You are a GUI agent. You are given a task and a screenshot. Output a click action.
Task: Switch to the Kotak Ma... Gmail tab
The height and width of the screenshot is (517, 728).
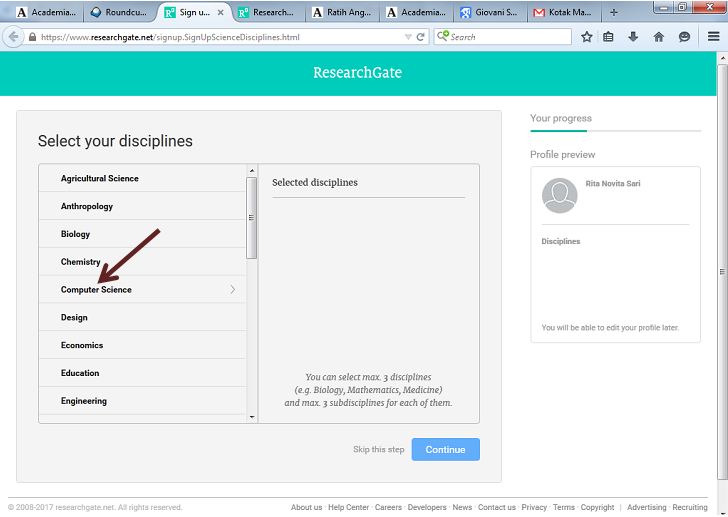[x=564, y=13]
